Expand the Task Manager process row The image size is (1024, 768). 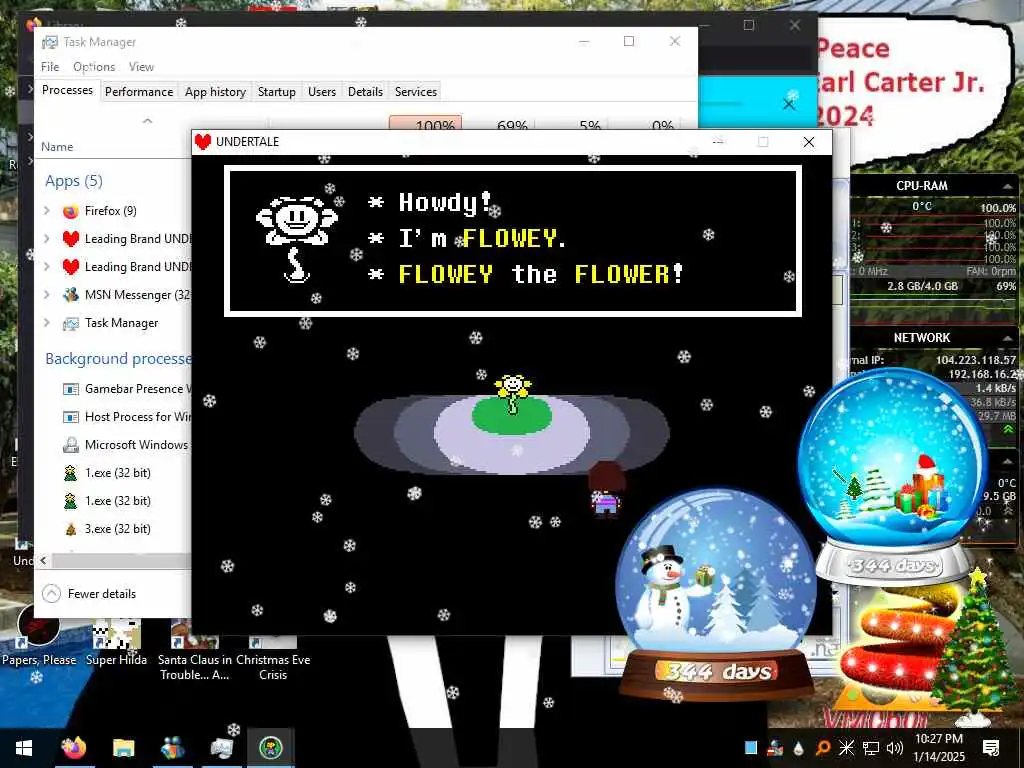[x=46, y=323]
